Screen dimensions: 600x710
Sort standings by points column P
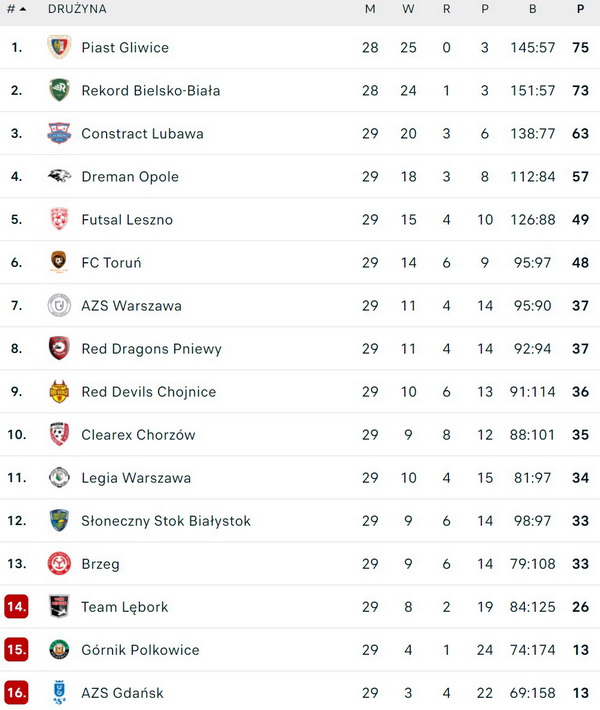(581, 9)
